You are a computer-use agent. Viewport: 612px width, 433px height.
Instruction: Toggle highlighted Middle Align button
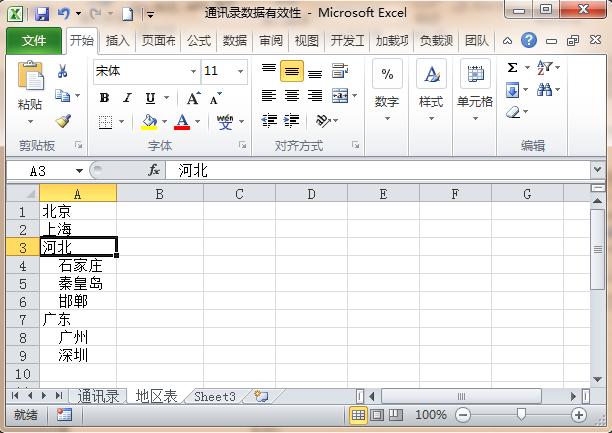(292, 71)
